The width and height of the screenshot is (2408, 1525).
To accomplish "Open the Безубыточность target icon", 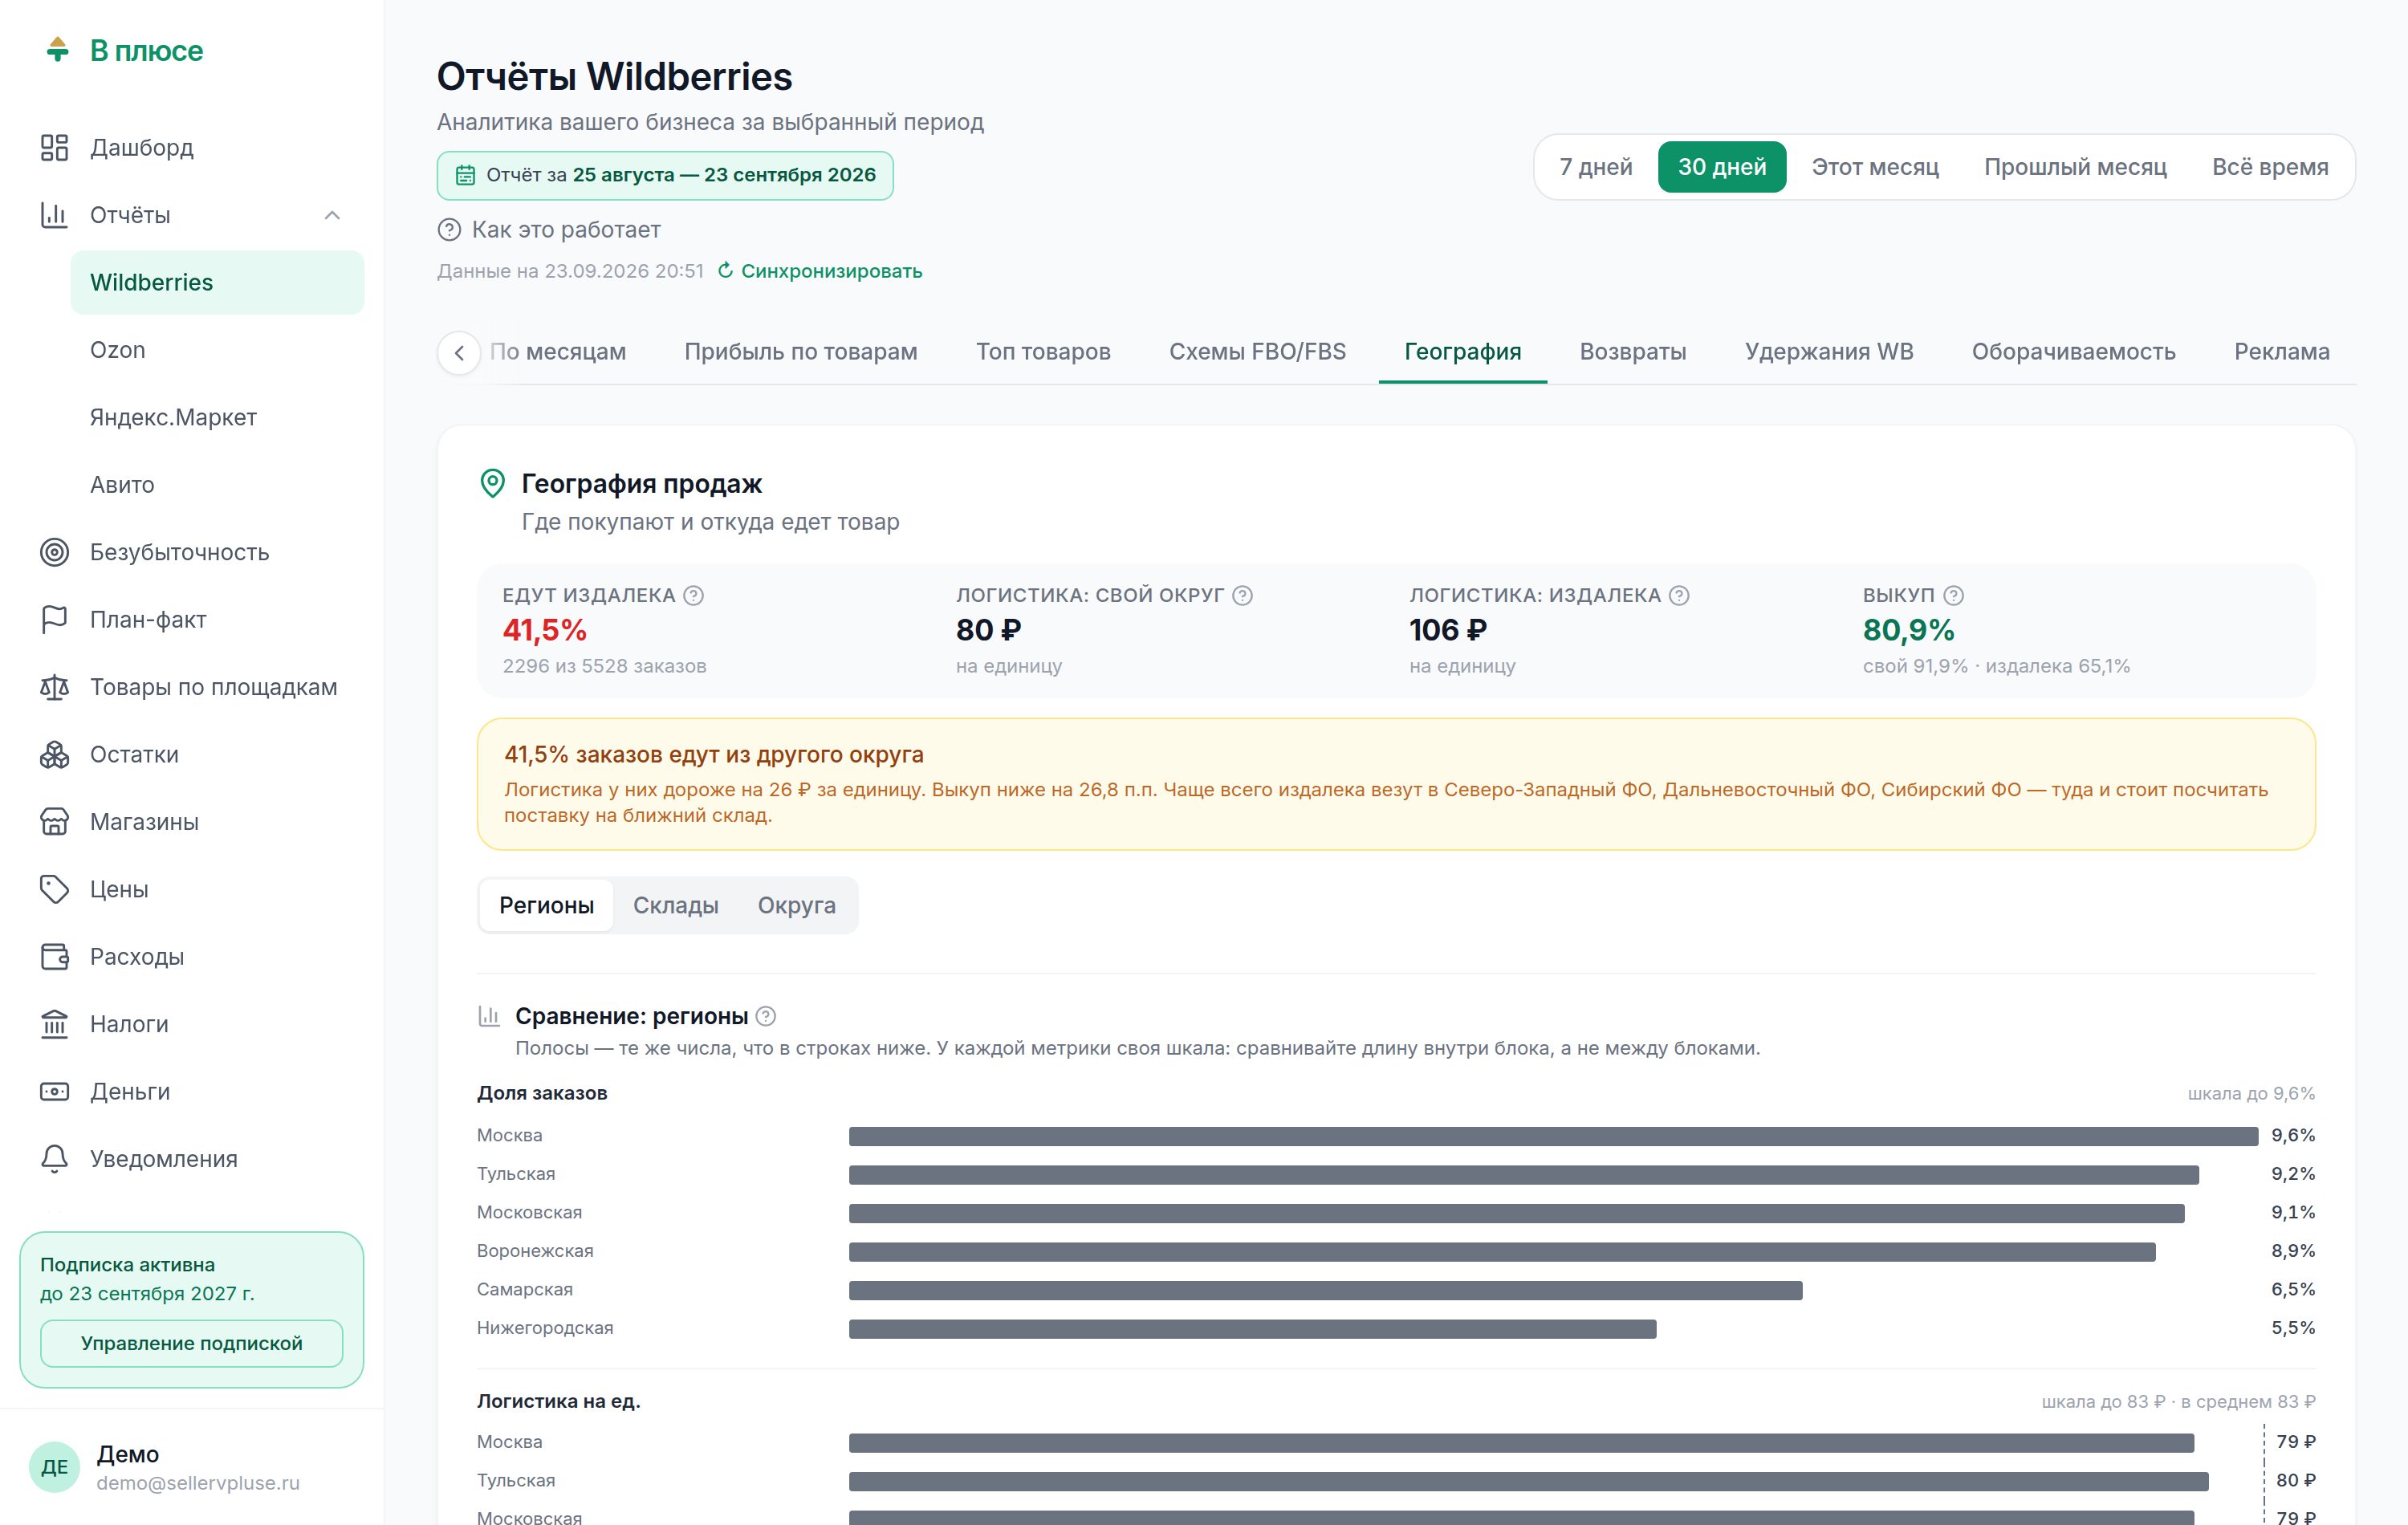I will 54,552.
